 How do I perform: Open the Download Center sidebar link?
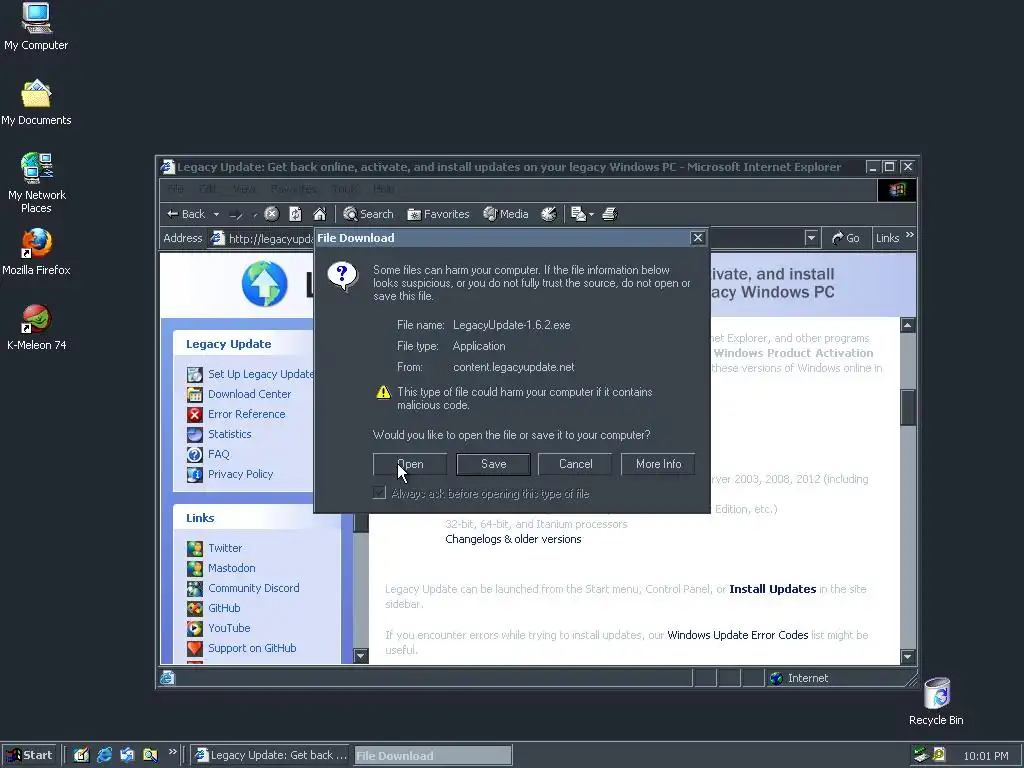click(249, 394)
